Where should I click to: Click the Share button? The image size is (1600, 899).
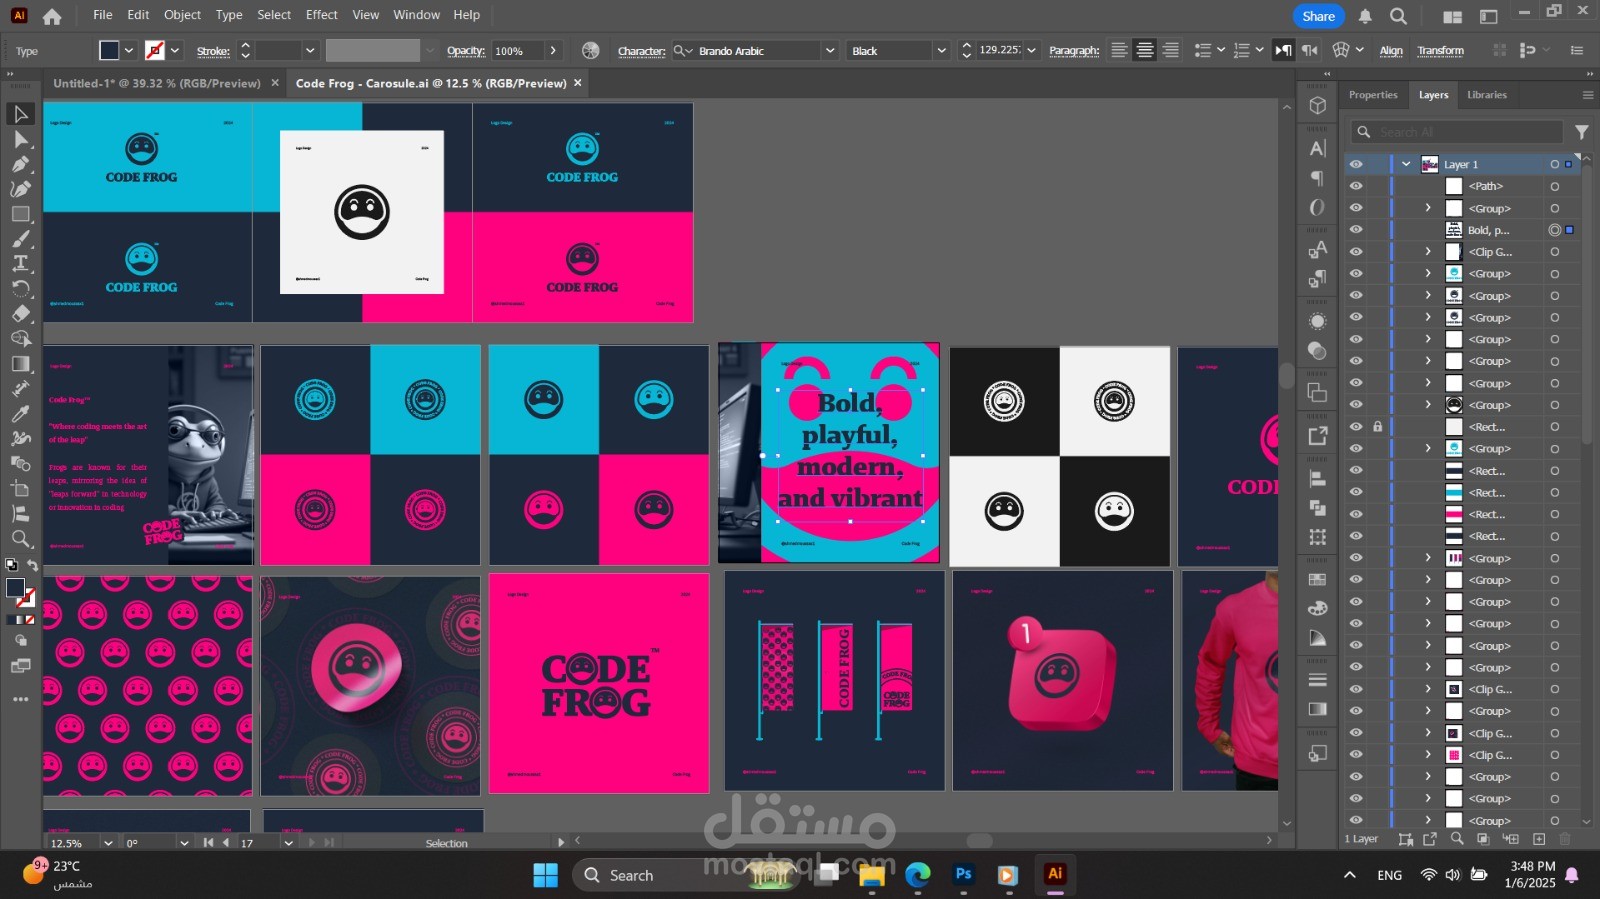[1318, 16]
